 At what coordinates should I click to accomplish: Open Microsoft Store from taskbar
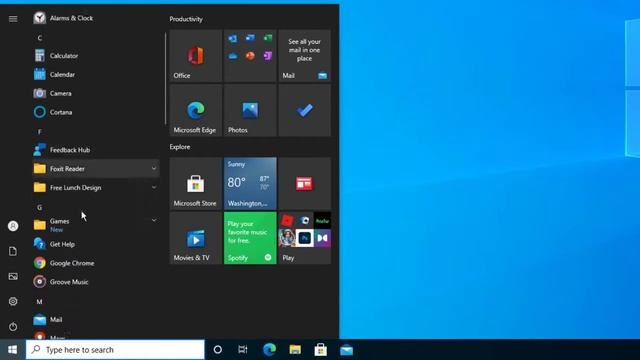coord(321,350)
